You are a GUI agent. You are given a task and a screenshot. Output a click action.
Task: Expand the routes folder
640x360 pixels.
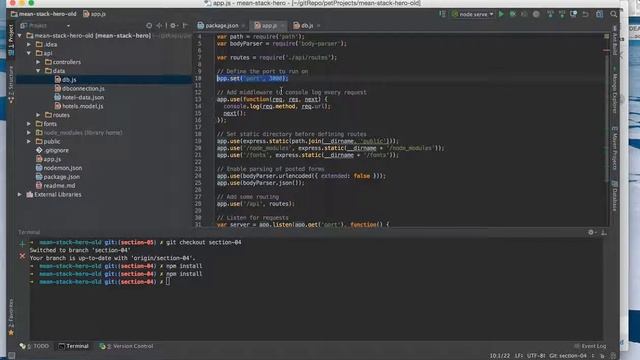tap(38, 115)
